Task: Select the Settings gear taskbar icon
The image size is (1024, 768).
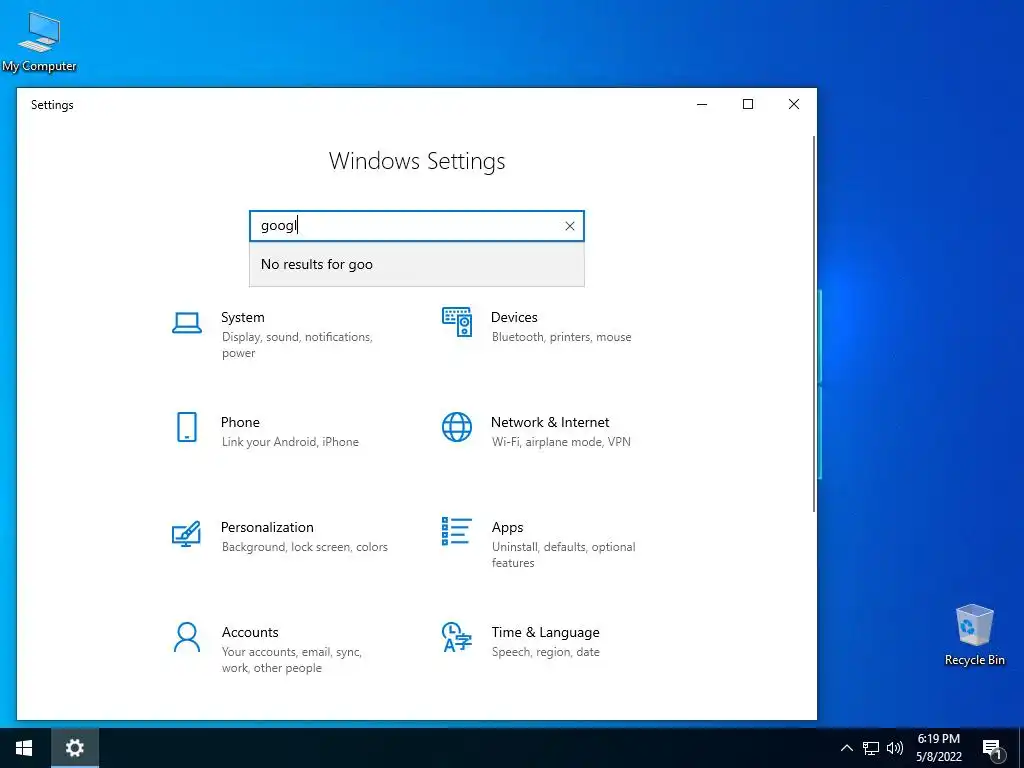Action: [x=75, y=748]
